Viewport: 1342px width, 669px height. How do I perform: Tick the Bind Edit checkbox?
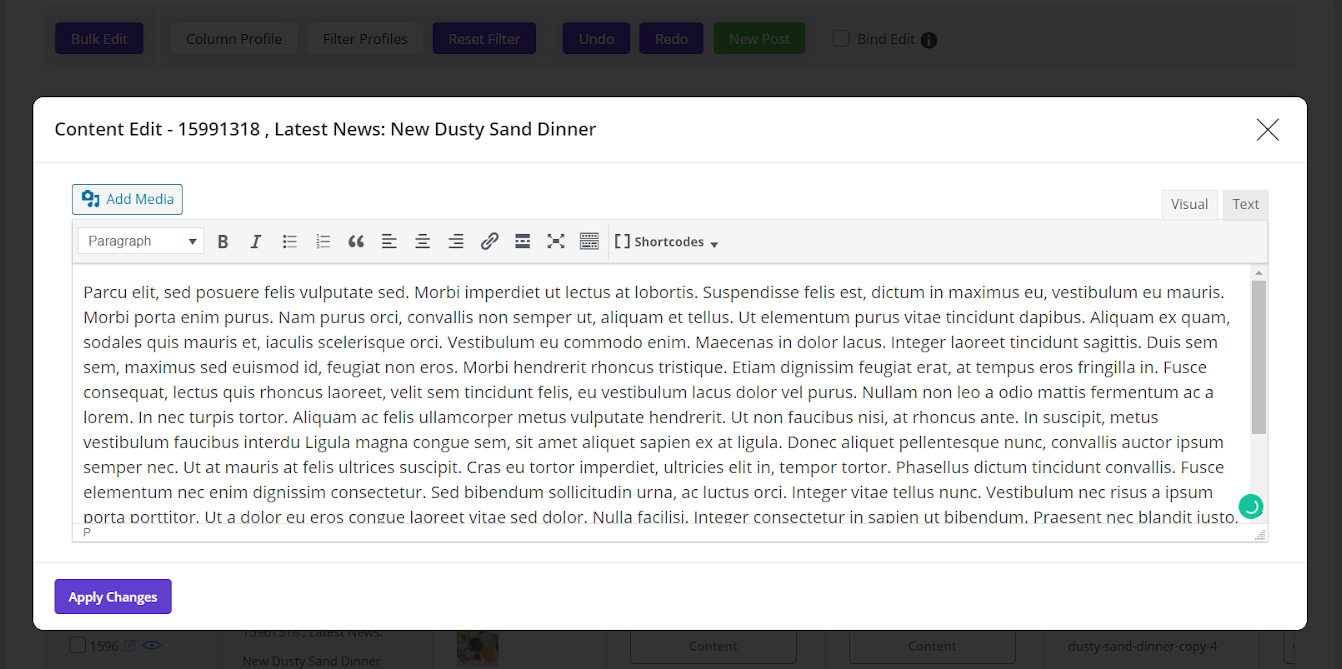pos(841,38)
